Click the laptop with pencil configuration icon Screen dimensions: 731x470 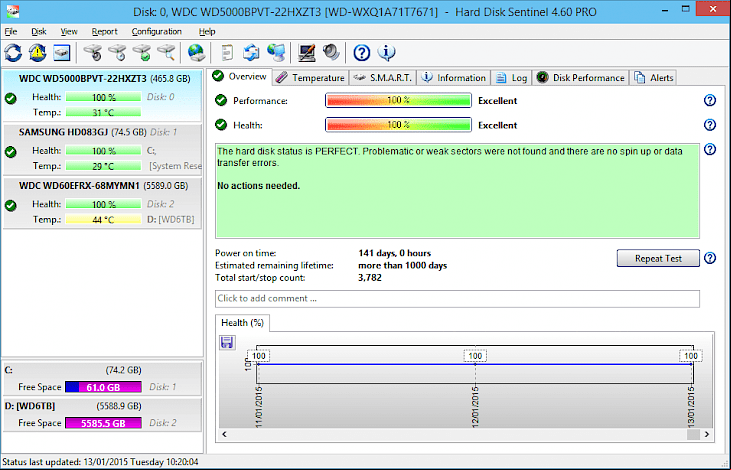pyautogui.click(x=306, y=53)
